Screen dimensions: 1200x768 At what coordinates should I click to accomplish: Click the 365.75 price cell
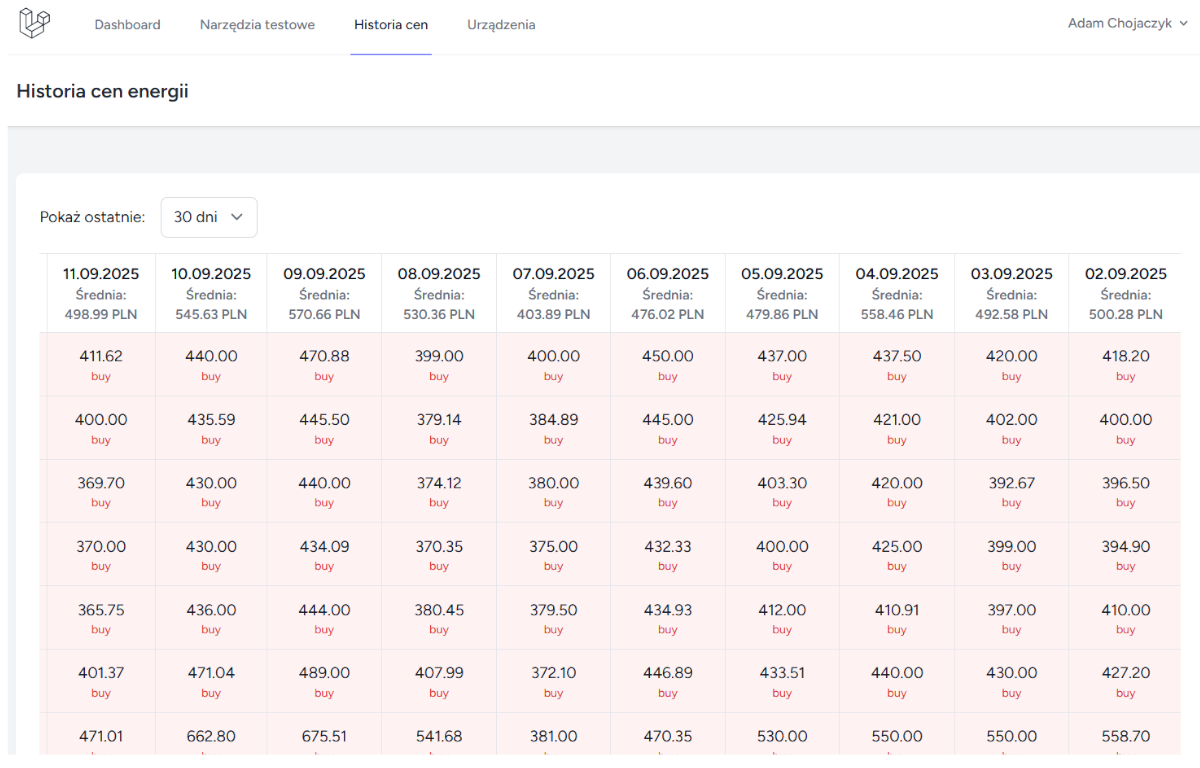click(x=101, y=618)
